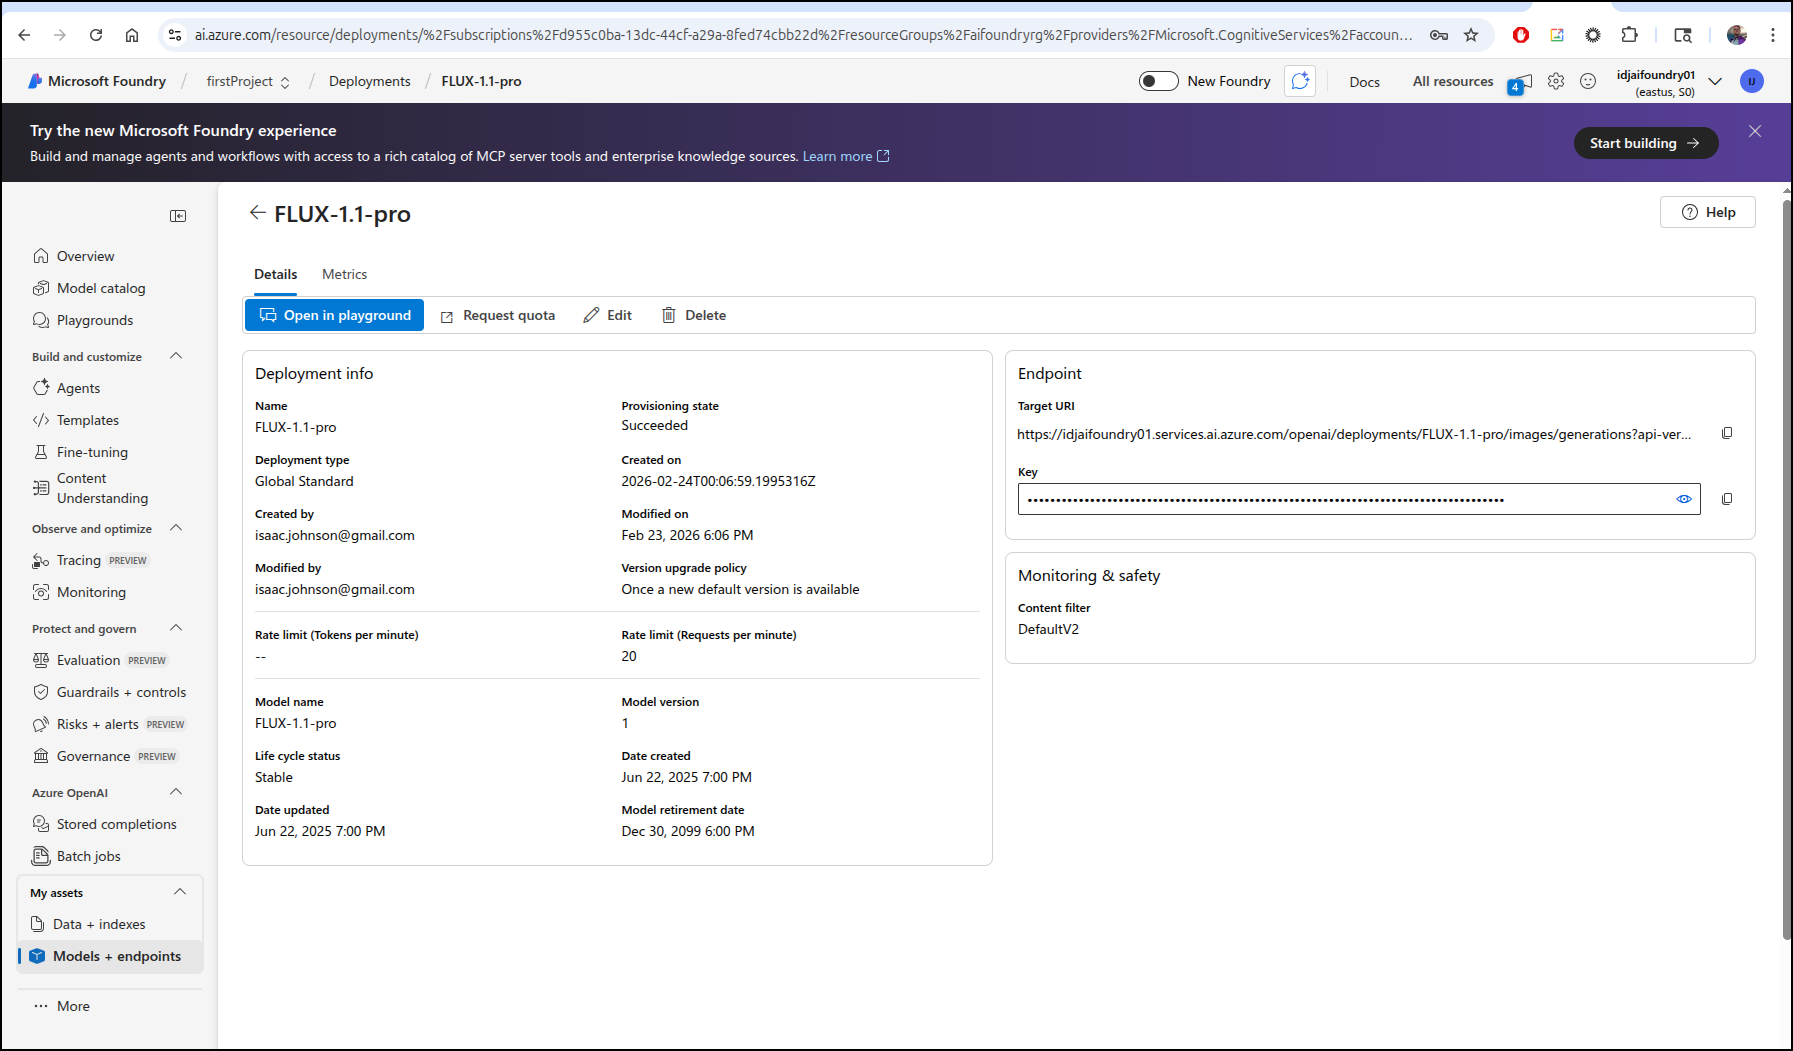The width and height of the screenshot is (1793, 1051).
Task: Click inside the masked Key field
Action: coord(1340,499)
